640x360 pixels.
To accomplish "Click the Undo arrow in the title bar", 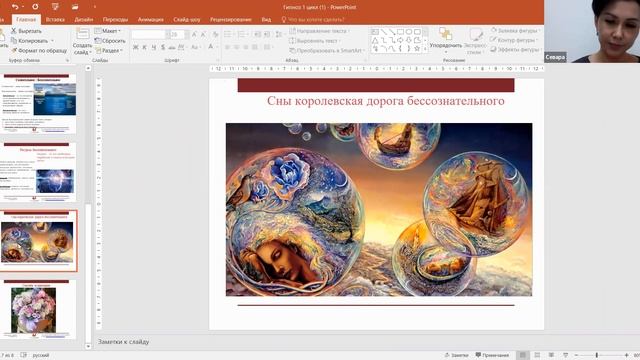I will [16, 7].
